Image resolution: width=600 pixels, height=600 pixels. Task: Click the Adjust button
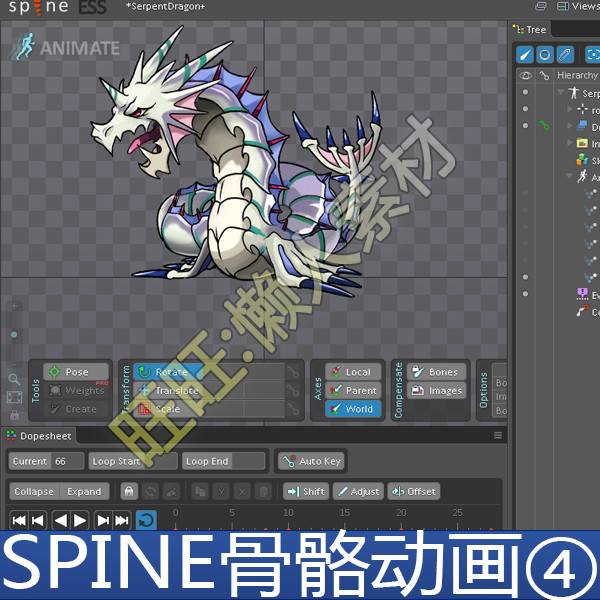pyautogui.click(x=359, y=491)
